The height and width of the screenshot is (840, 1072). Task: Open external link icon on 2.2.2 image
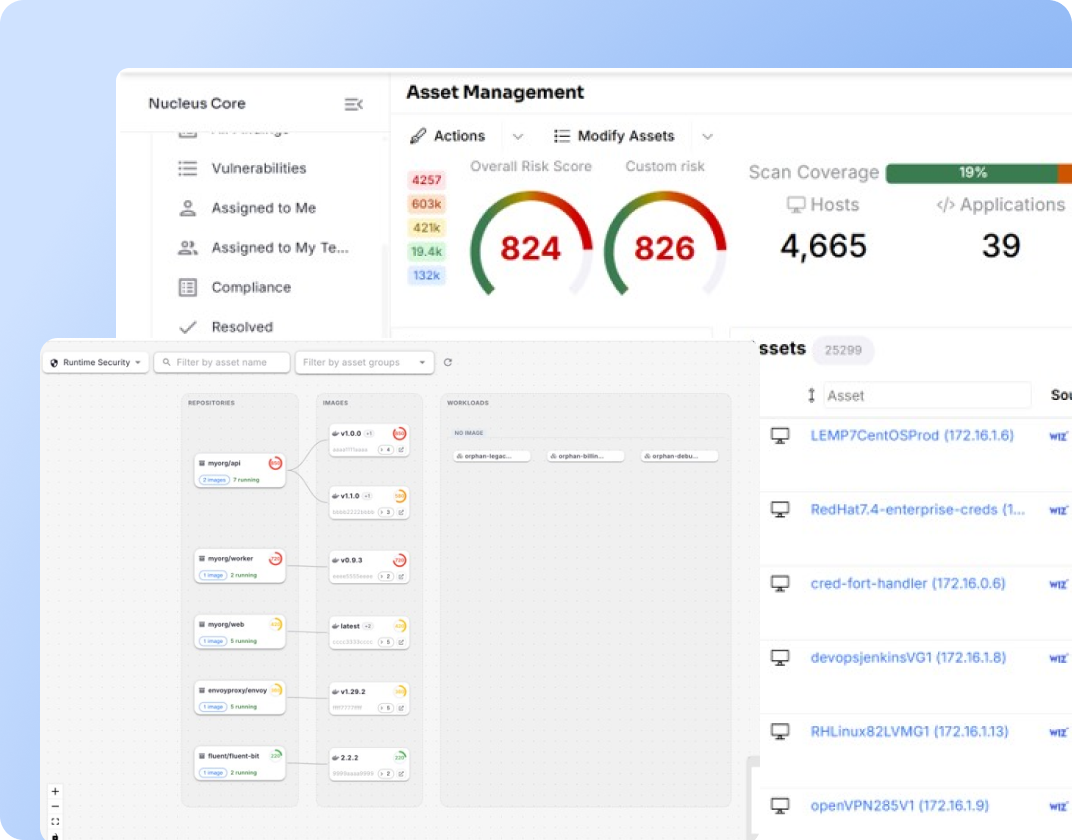tap(401, 774)
